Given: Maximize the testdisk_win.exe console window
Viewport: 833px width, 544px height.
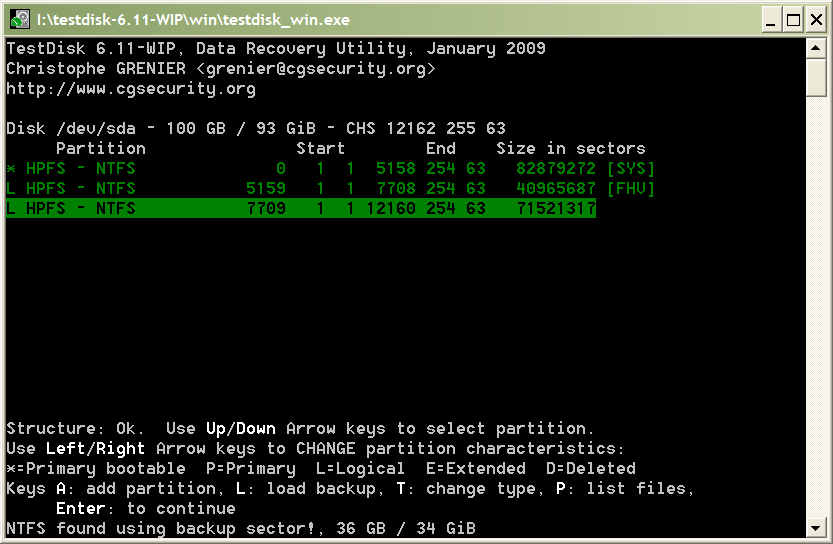Looking at the screenshot, I should pyautogui.click(x=794, y=20).
